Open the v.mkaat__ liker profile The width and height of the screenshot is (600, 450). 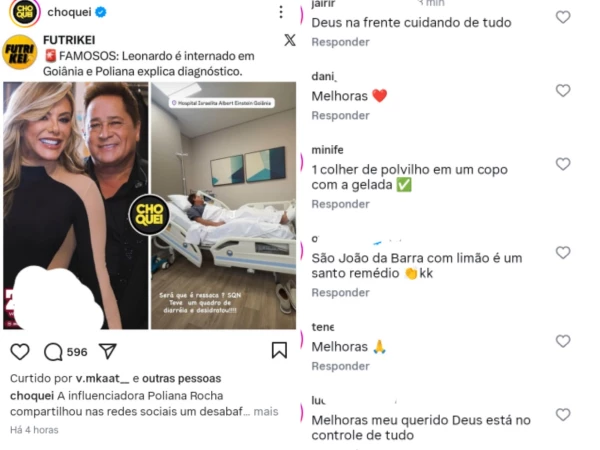point(102,378)
